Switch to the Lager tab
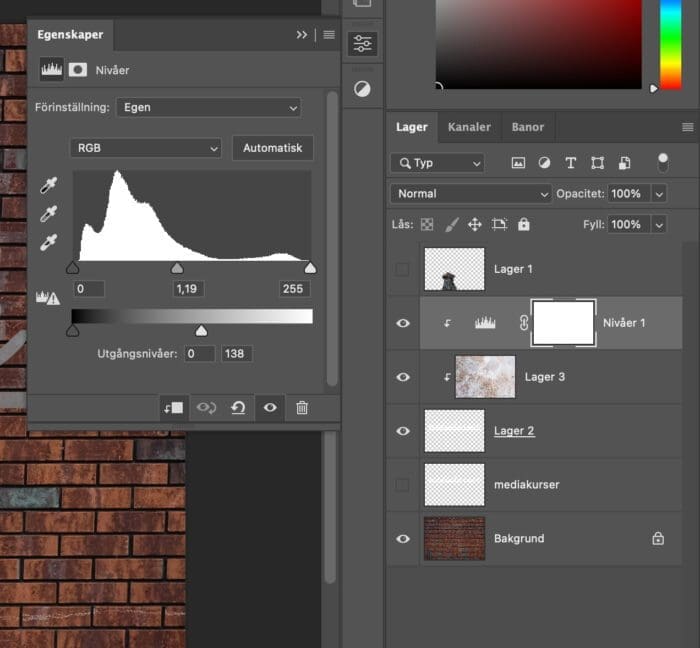Viewport: 700px width, 648px height. tap(412, 127)
